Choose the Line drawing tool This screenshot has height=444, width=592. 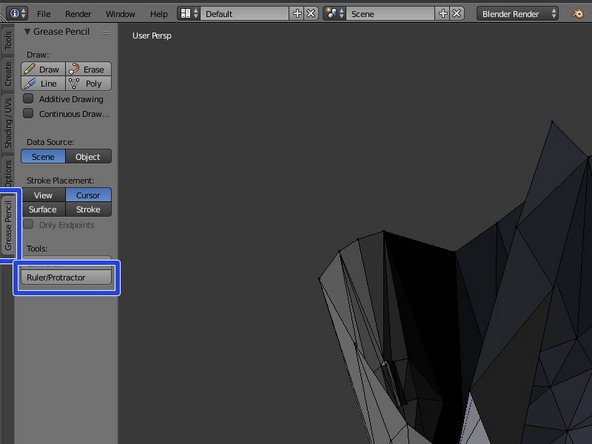(x=43, y=83)
